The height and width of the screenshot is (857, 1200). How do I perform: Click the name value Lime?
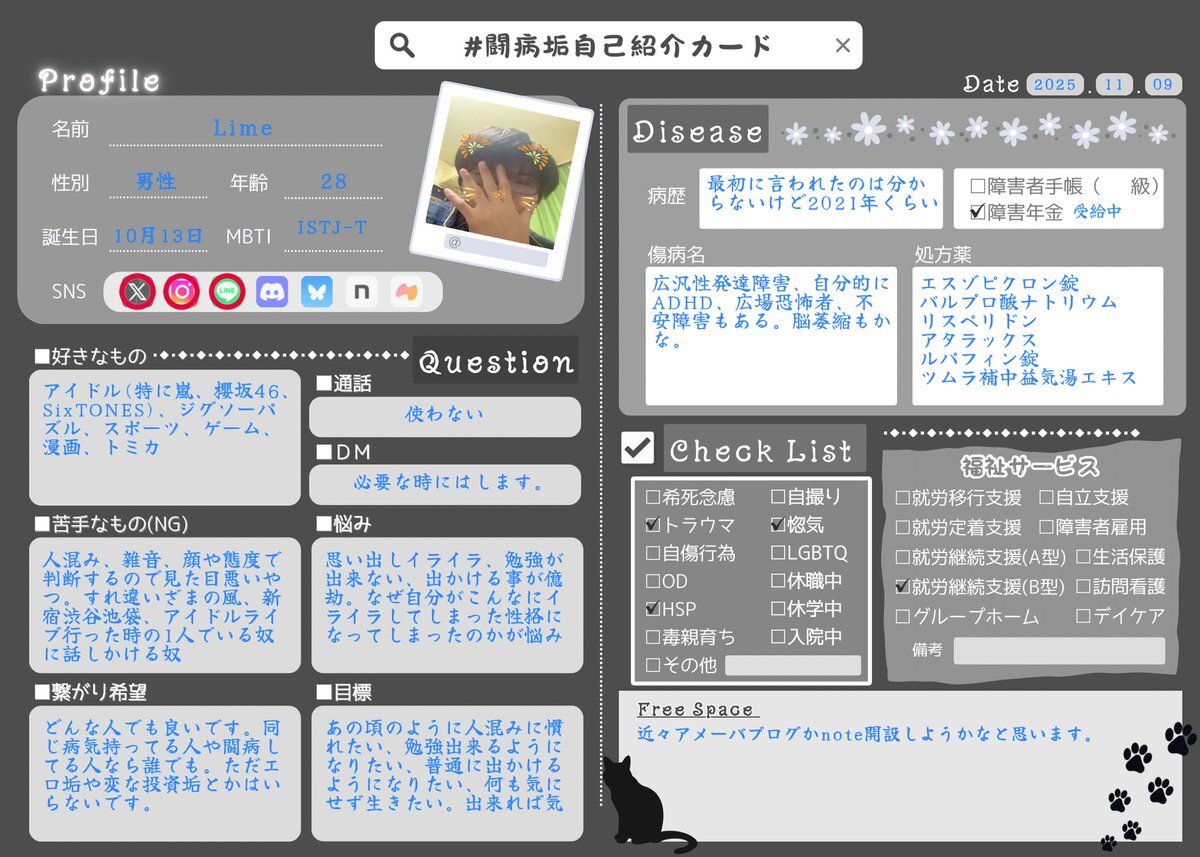click(x=242, y=128)
